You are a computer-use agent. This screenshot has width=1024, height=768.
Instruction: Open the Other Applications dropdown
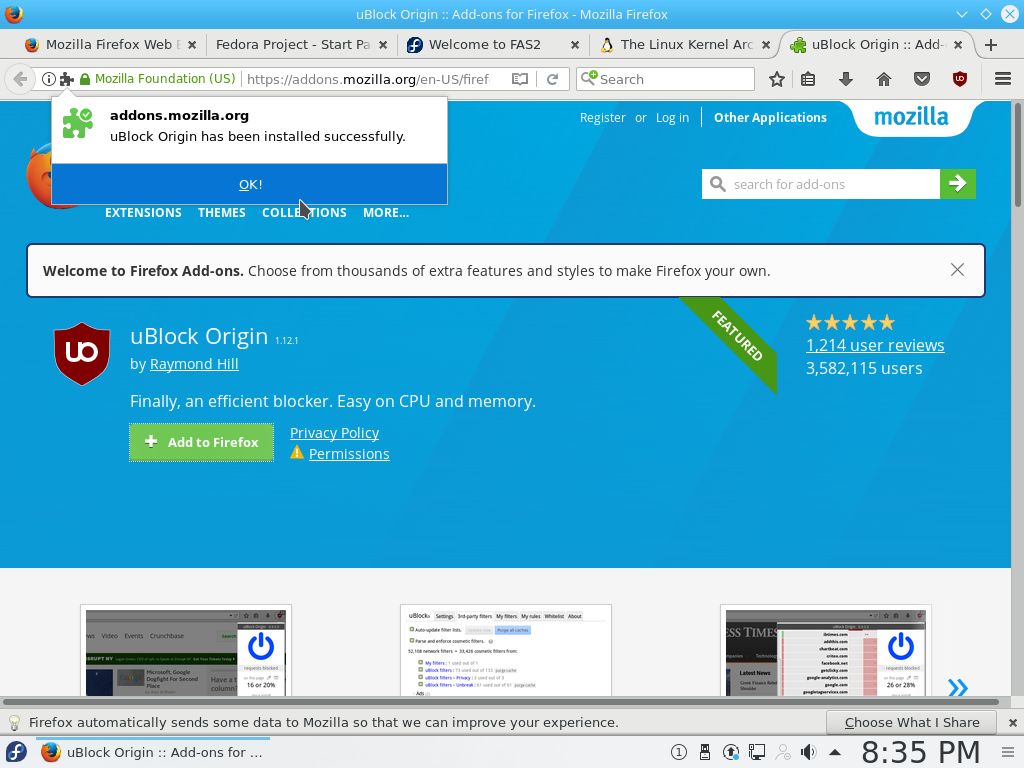click(770, 118)
